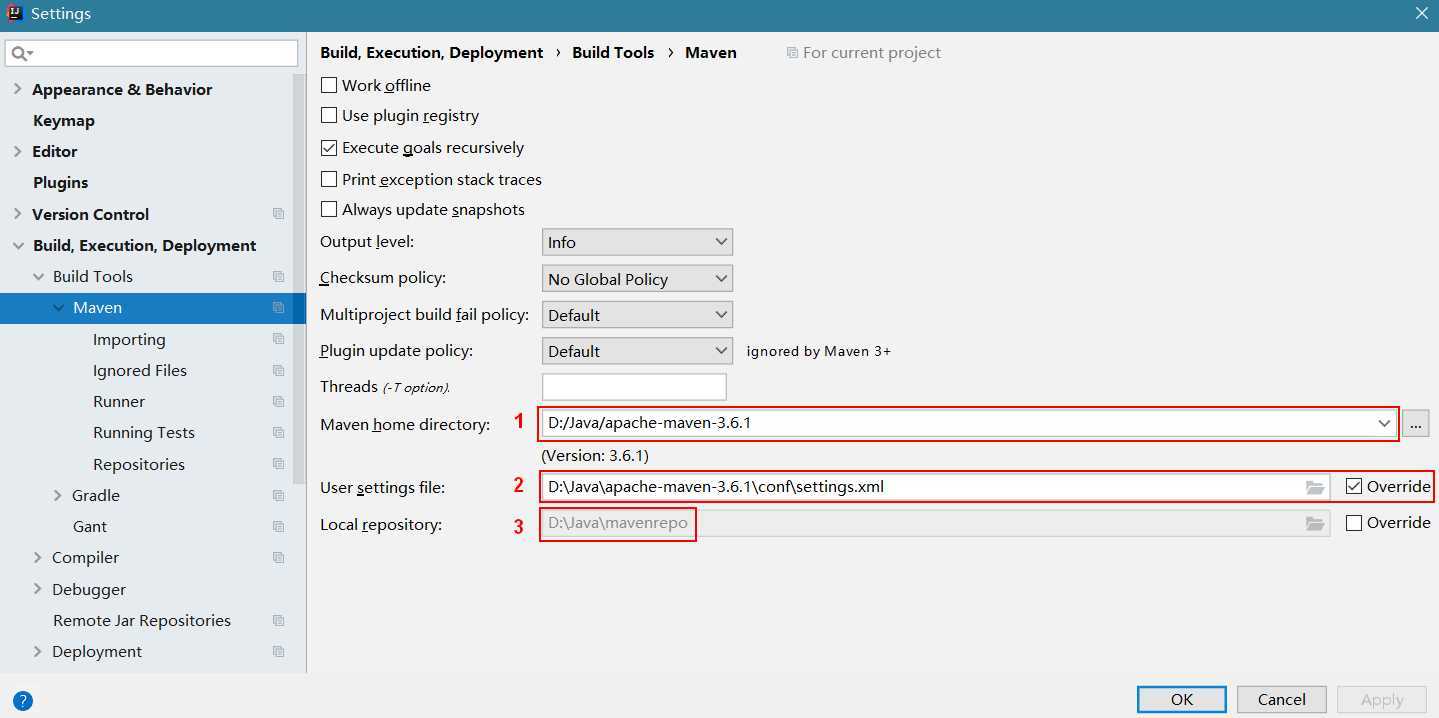
Task: Click Build, Execution, Deployment breadcrumb
Action: (x=432, y=52)
